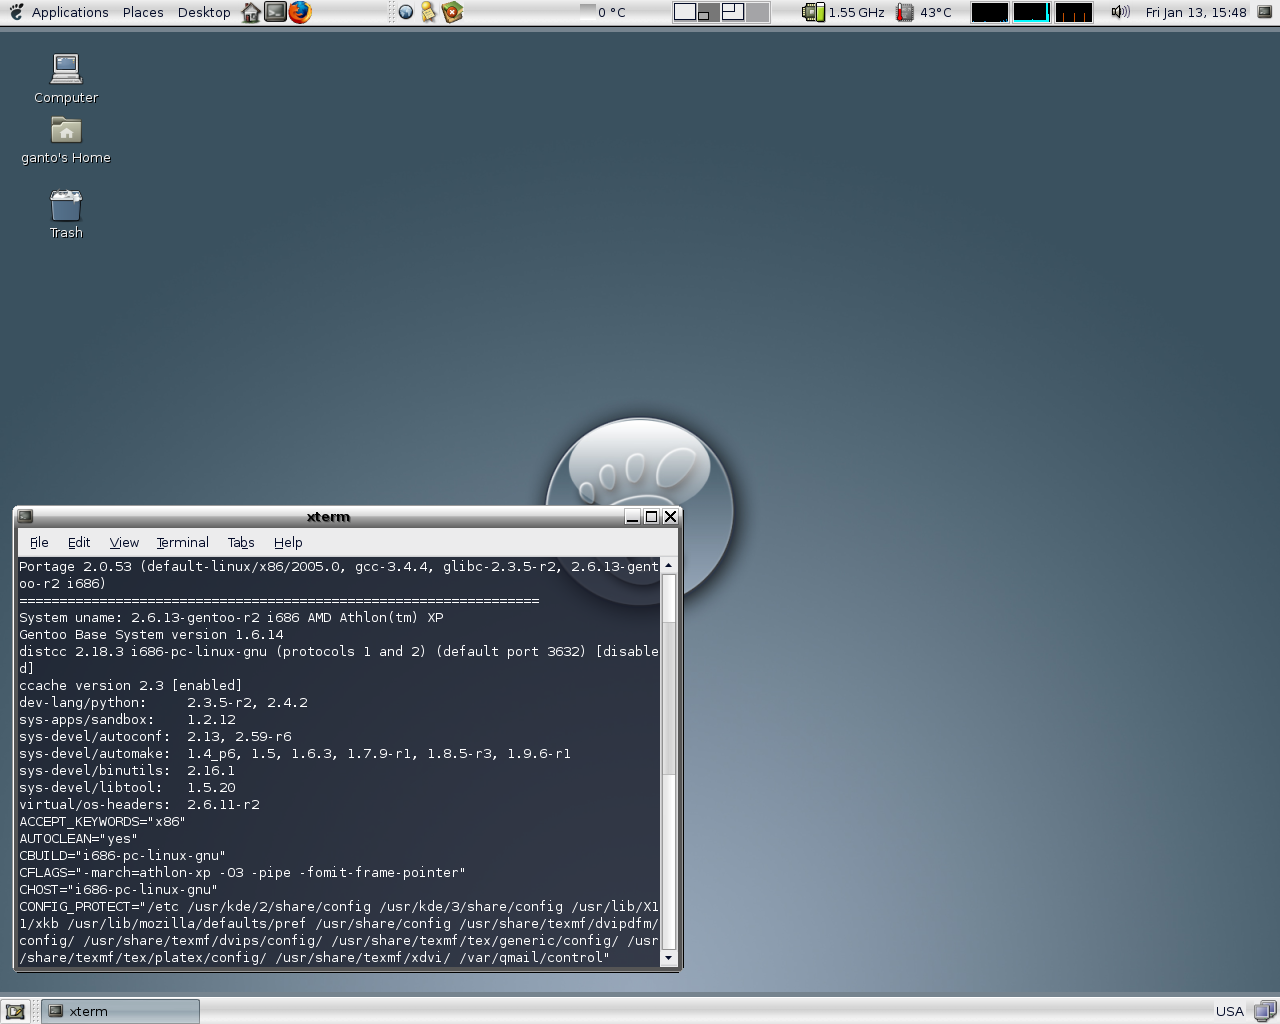
Task: Click the volume speaker icon
Action: coord(1120,12)
